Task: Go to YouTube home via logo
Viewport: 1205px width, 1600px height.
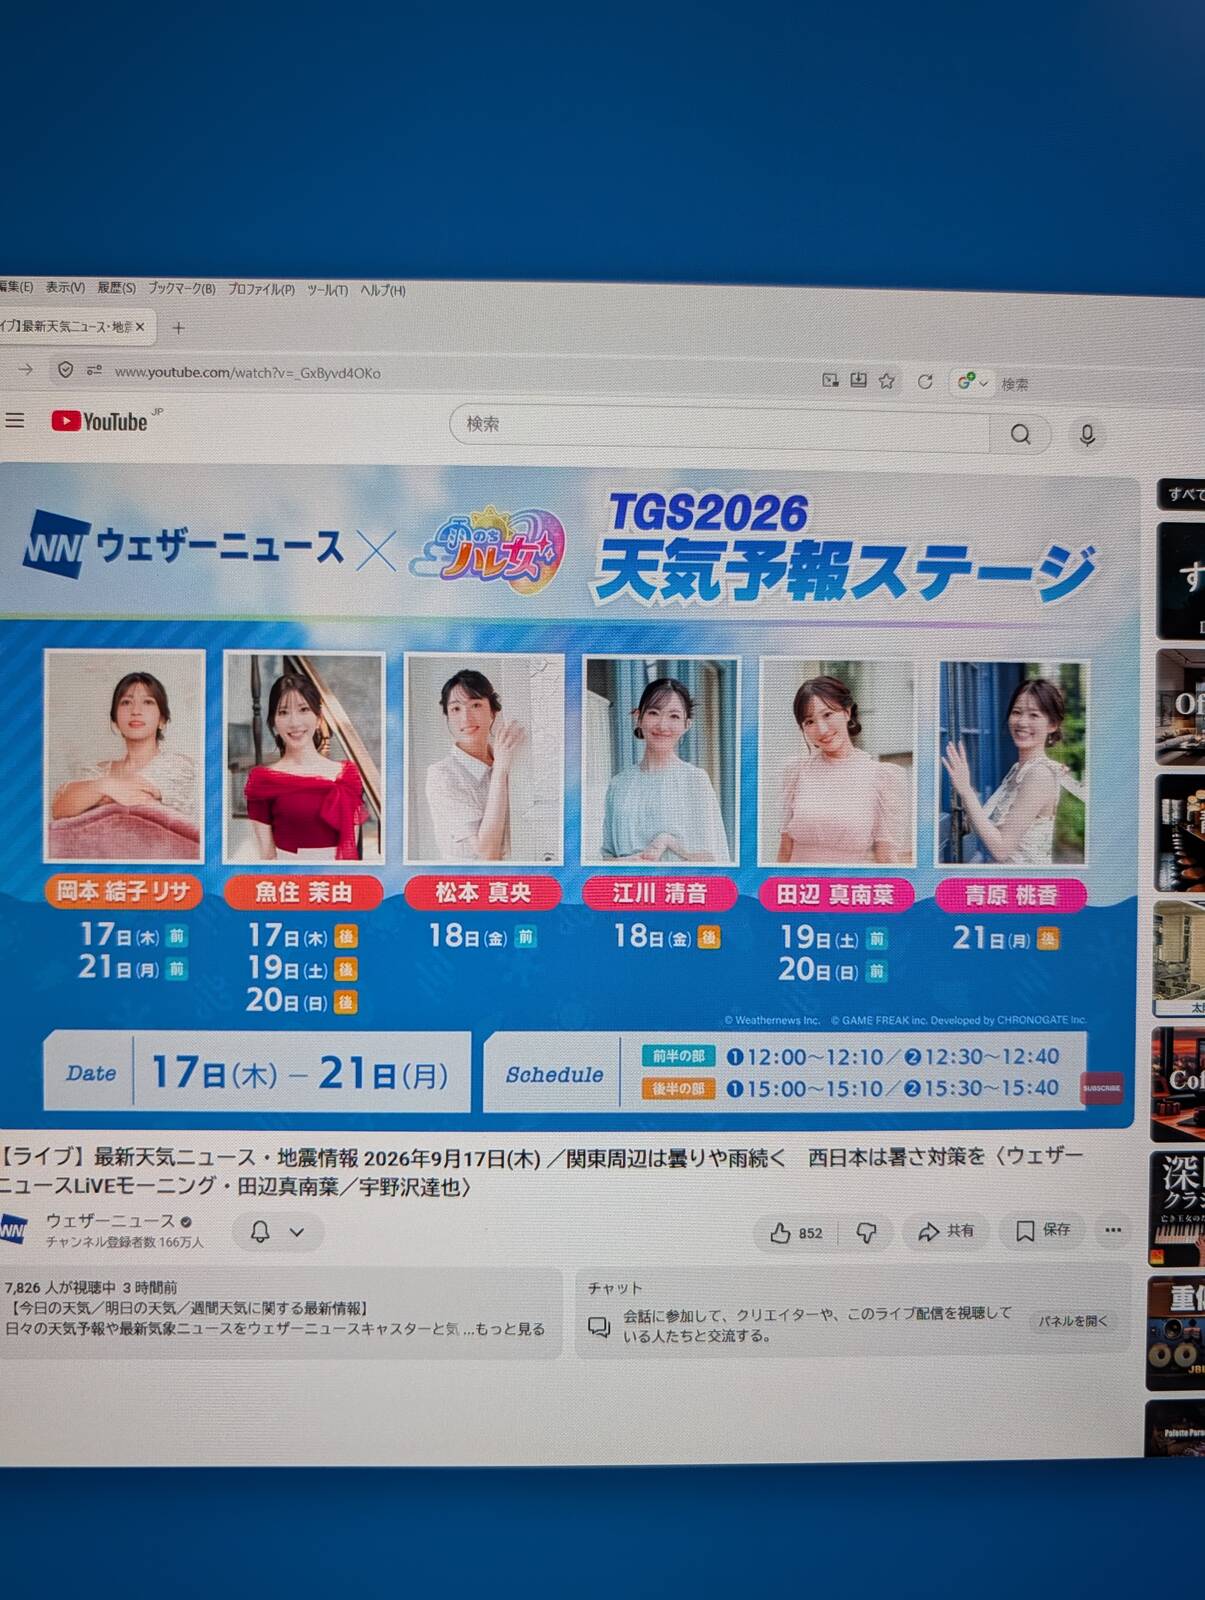Action: coord(100,421)
